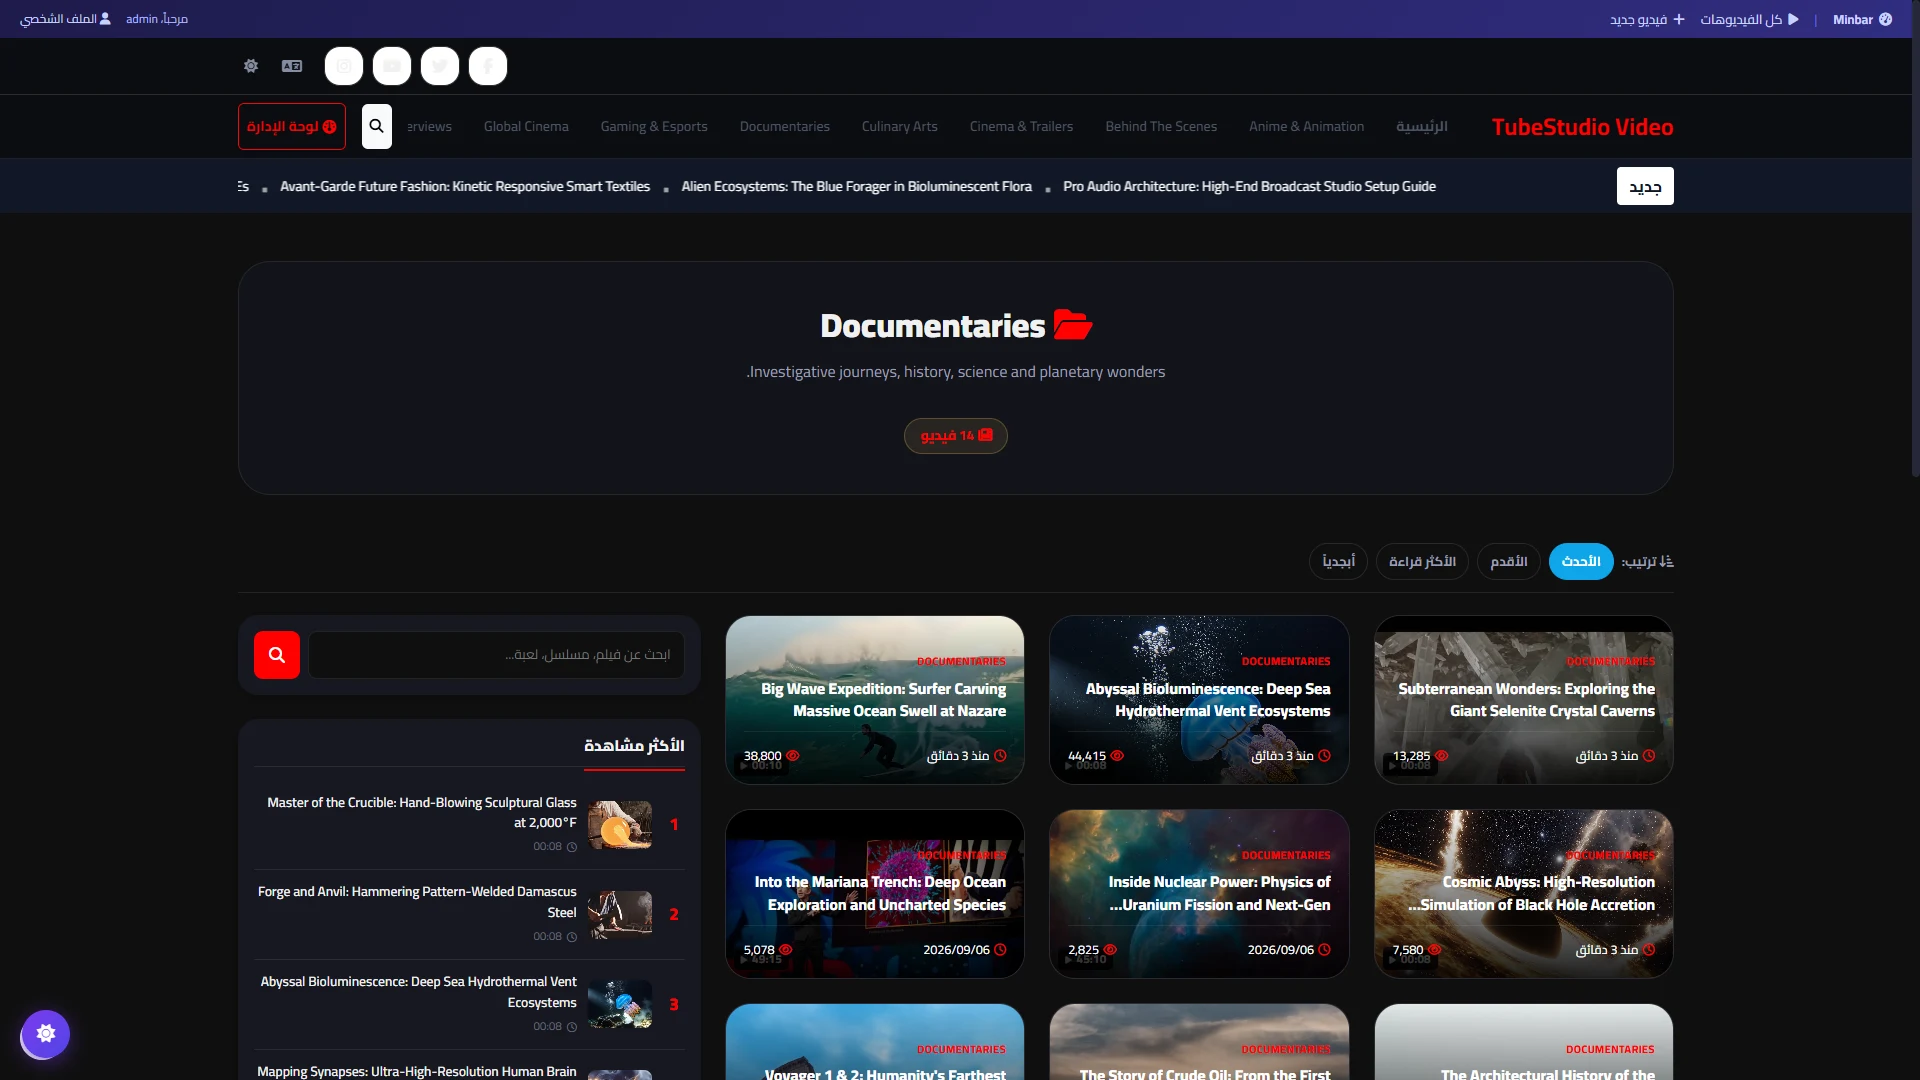Open Master of the Crucible glass thumbnail
The width and height of the screenshot is (1920, 1080).
(620, 825)
